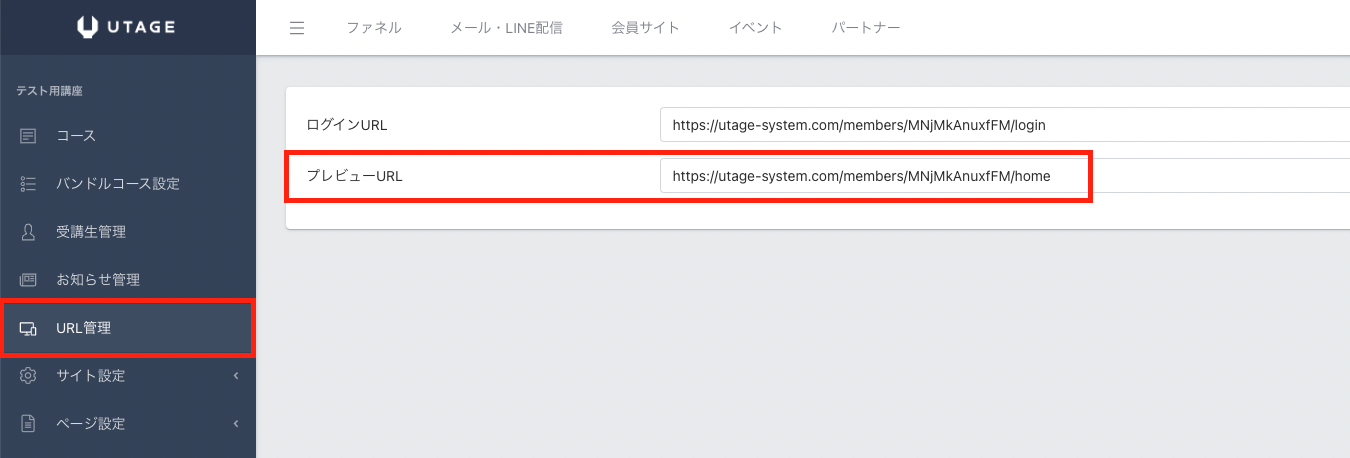Switch to 会員サイト in the top navigation

645,28
